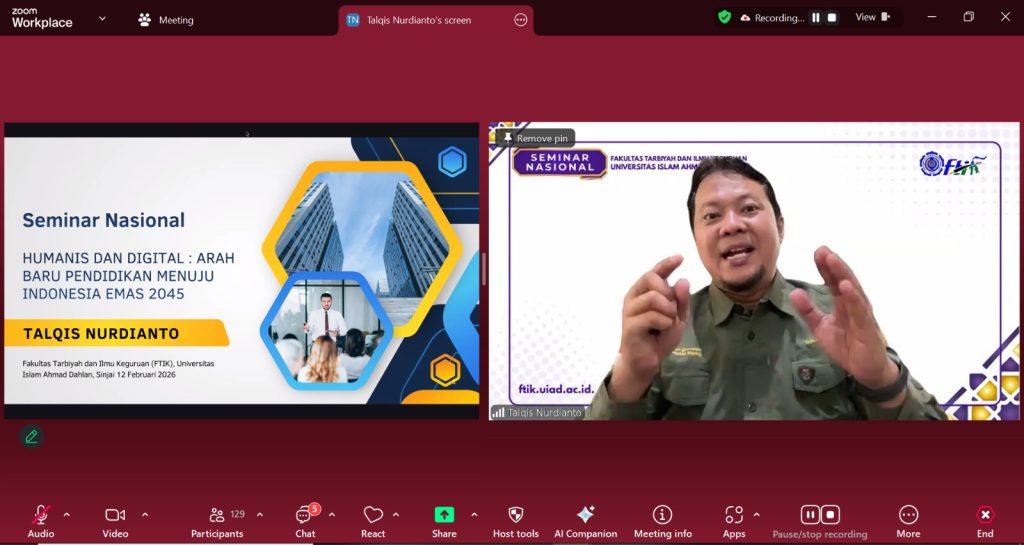Pause the recording in the top bar
The width and height of the screenshot is (1024, 545).
pyautogui.click(x=815, y=18)
